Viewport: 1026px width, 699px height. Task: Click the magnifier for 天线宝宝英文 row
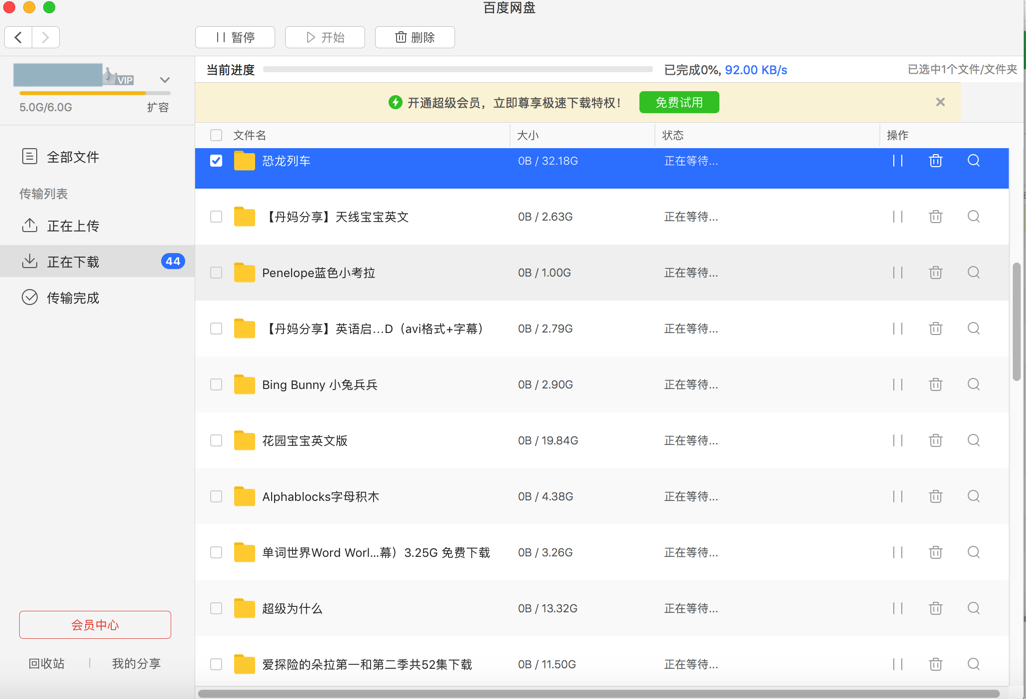[974, 217]
